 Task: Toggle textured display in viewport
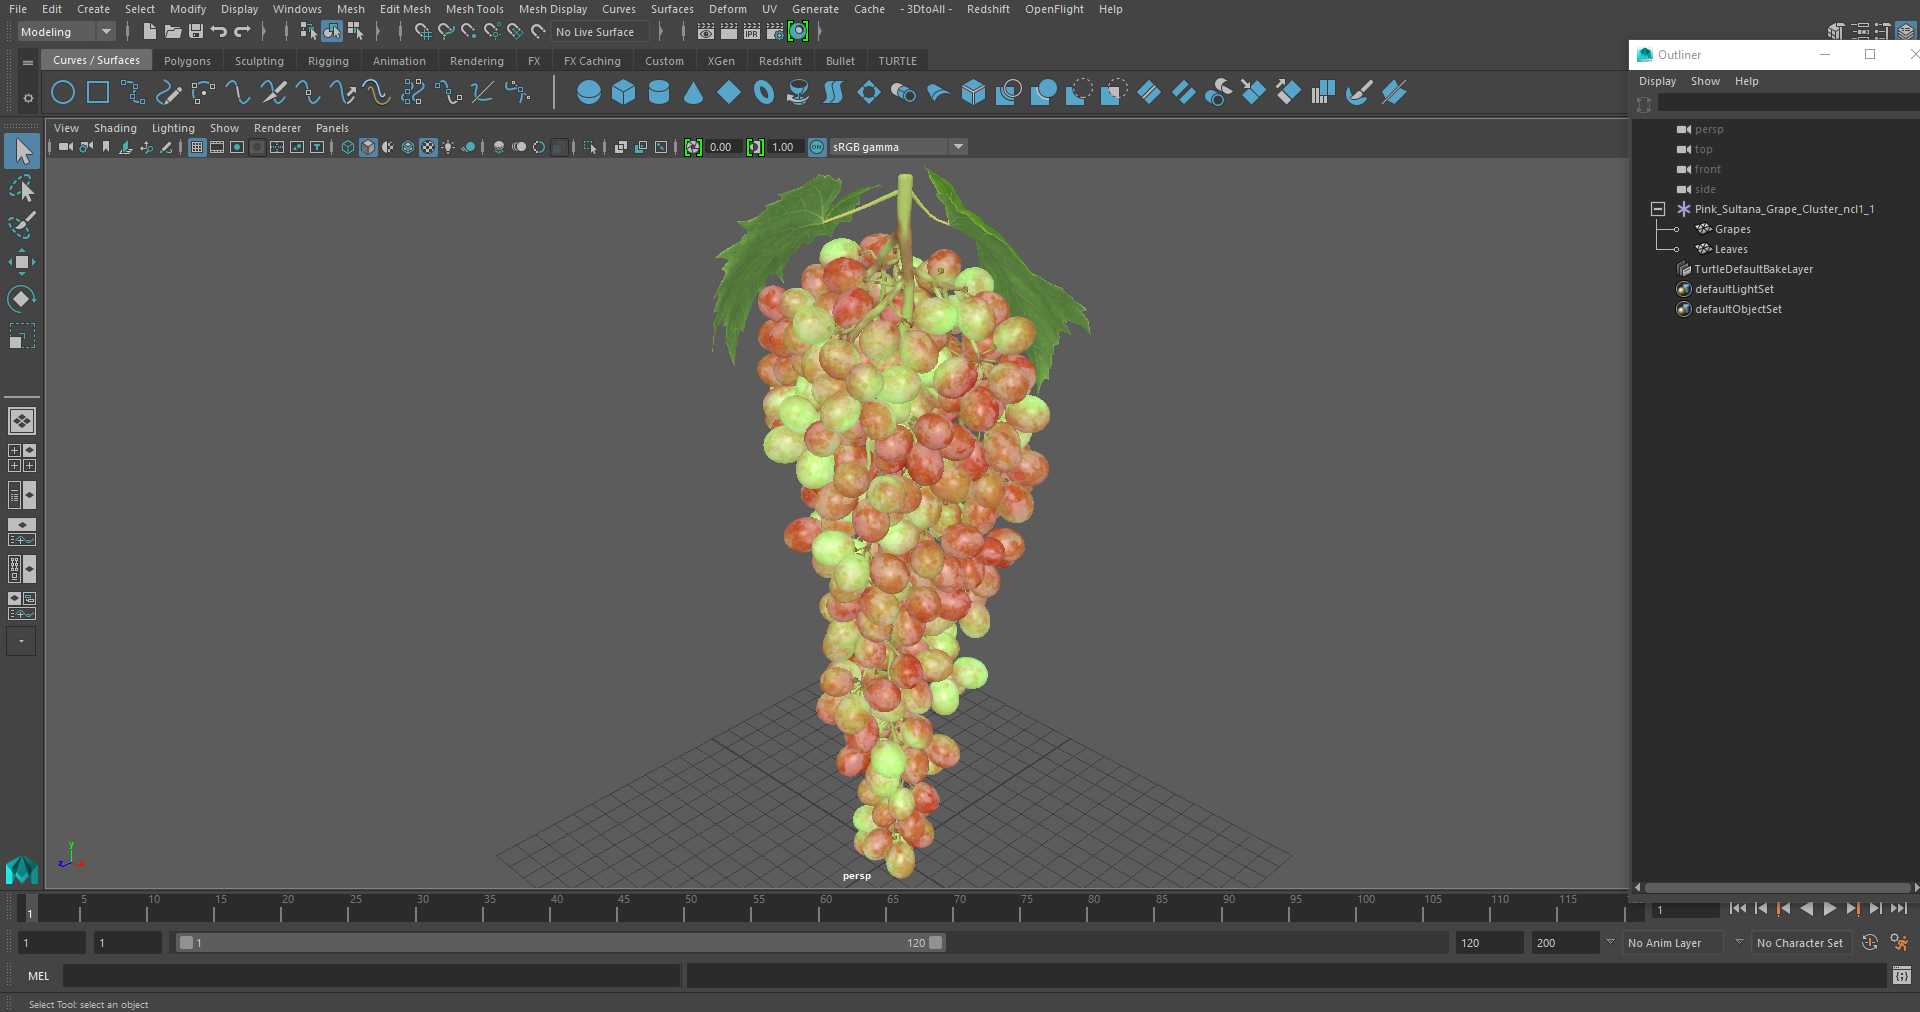(428, 147)
